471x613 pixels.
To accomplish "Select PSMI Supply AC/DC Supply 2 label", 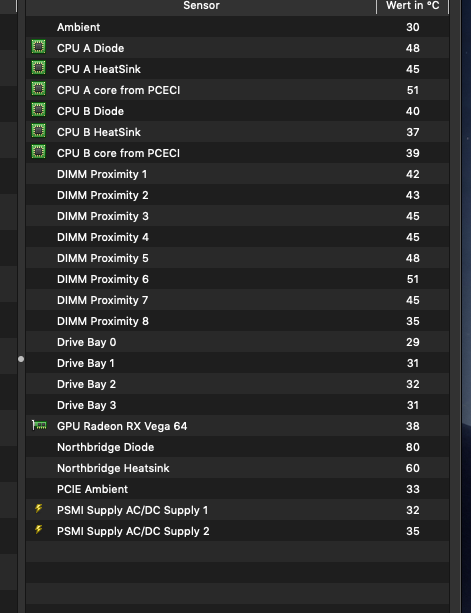I will [133, 532].
